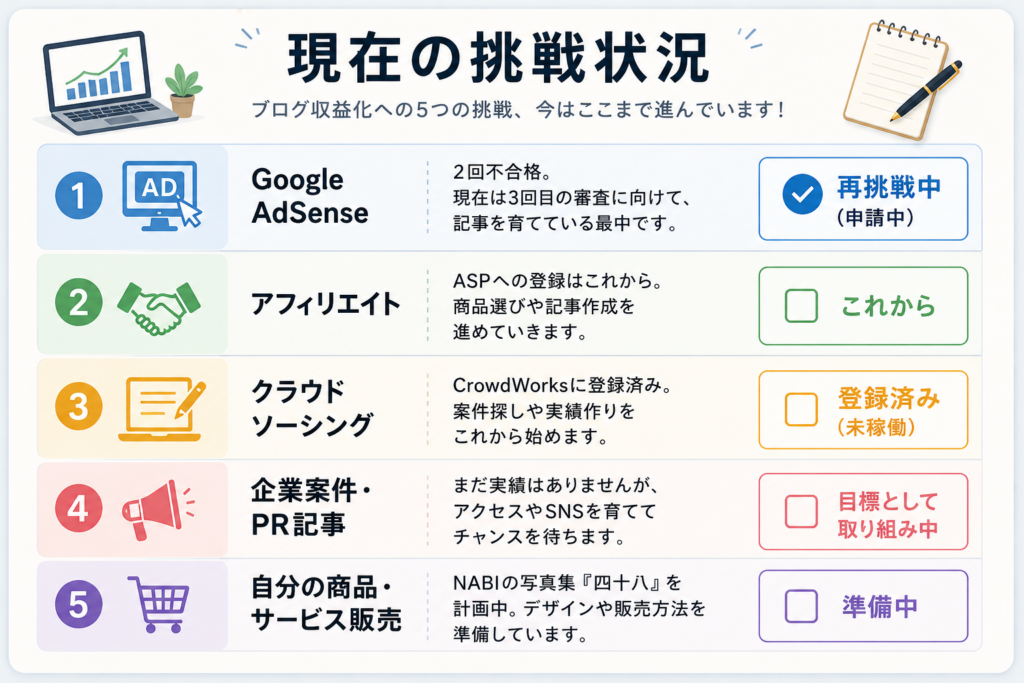Image resolution: width=1024 pixels, height=683 pixels.
Task: Tick the green これから checkbox
Action: coord(801,306)
